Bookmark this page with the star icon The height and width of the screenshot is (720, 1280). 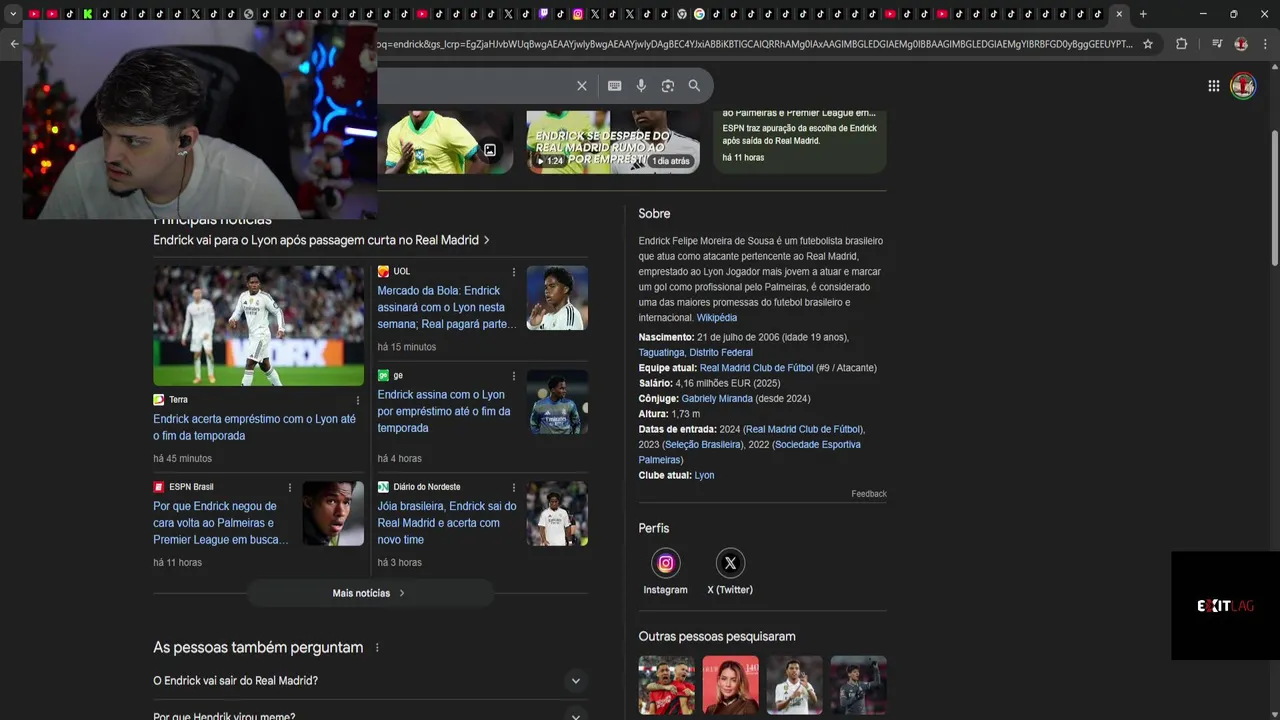pos(1148,44)
